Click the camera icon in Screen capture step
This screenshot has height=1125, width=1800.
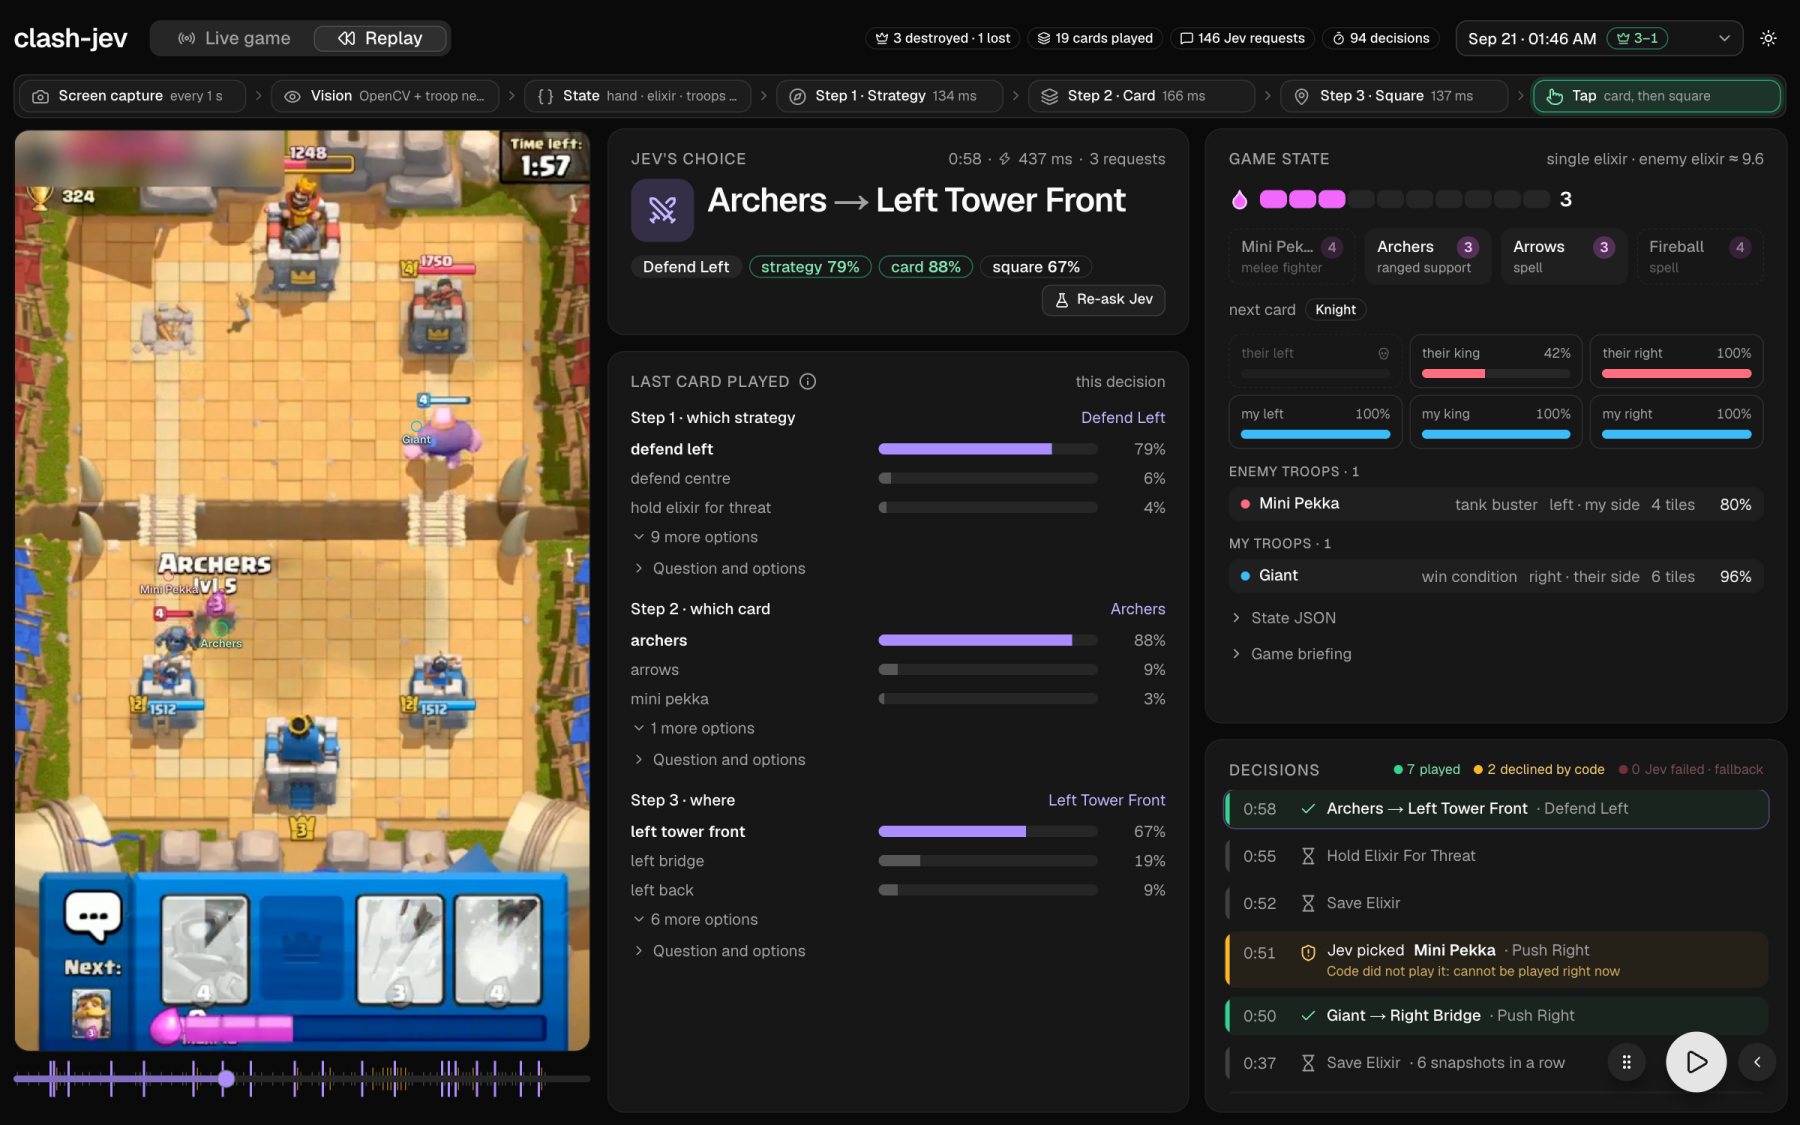pos(40,96)
